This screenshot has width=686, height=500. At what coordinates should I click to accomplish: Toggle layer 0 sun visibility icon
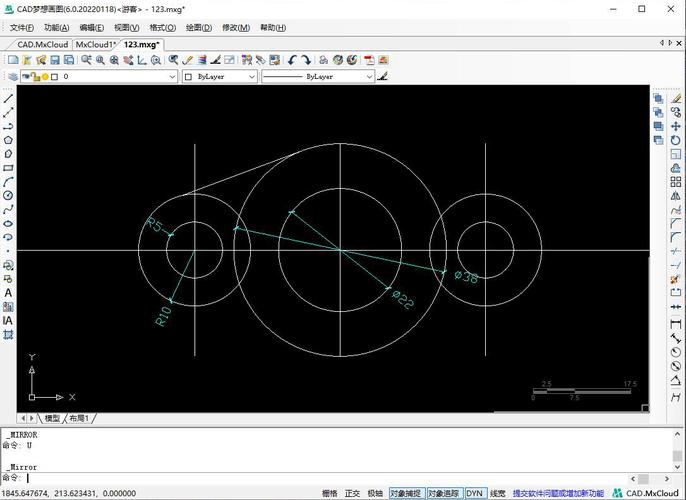[x=45, y=77]
